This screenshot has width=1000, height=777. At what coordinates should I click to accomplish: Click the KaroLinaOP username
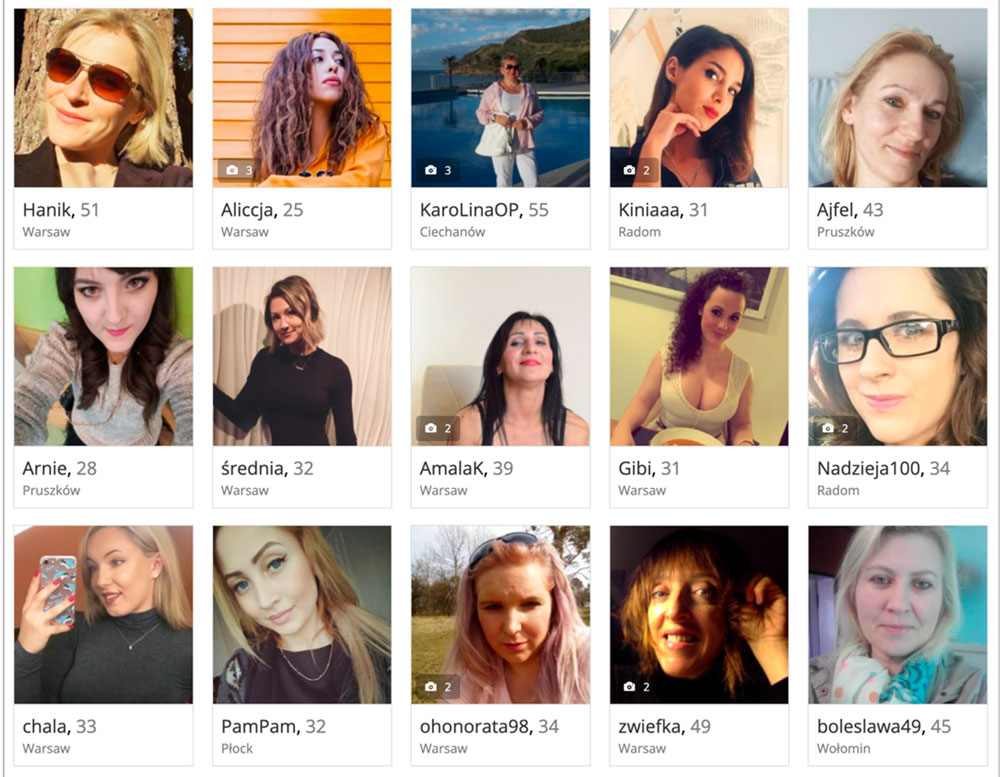pos(469,210)
